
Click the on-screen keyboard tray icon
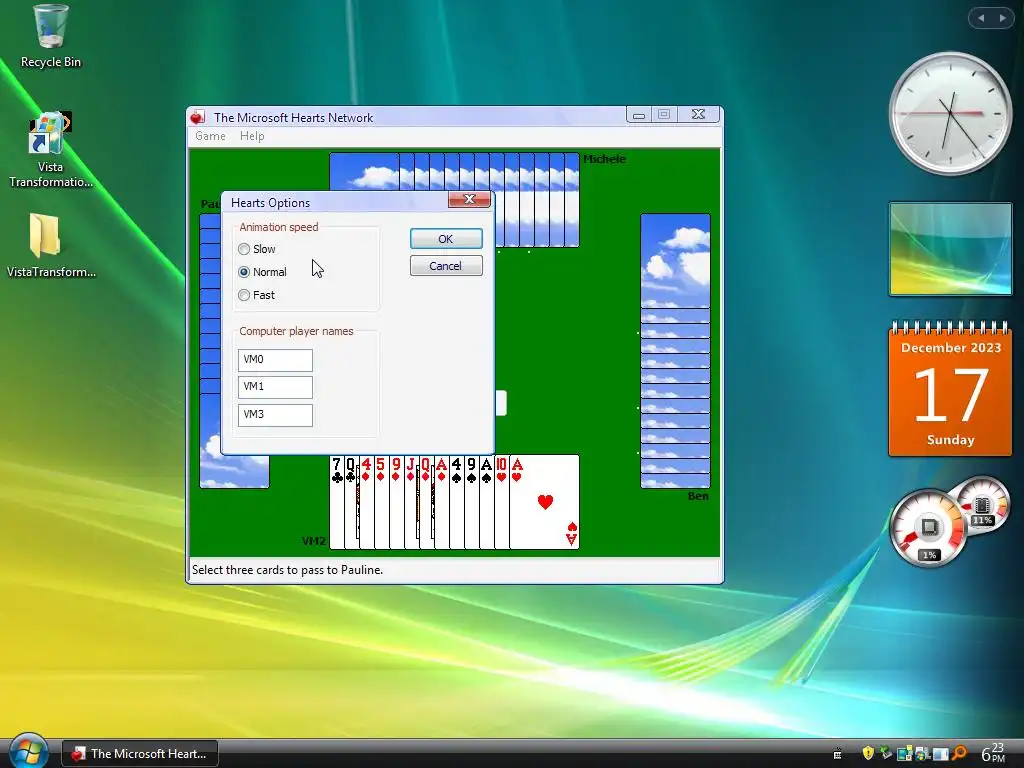pyautogui.click(x=837, y=754)
